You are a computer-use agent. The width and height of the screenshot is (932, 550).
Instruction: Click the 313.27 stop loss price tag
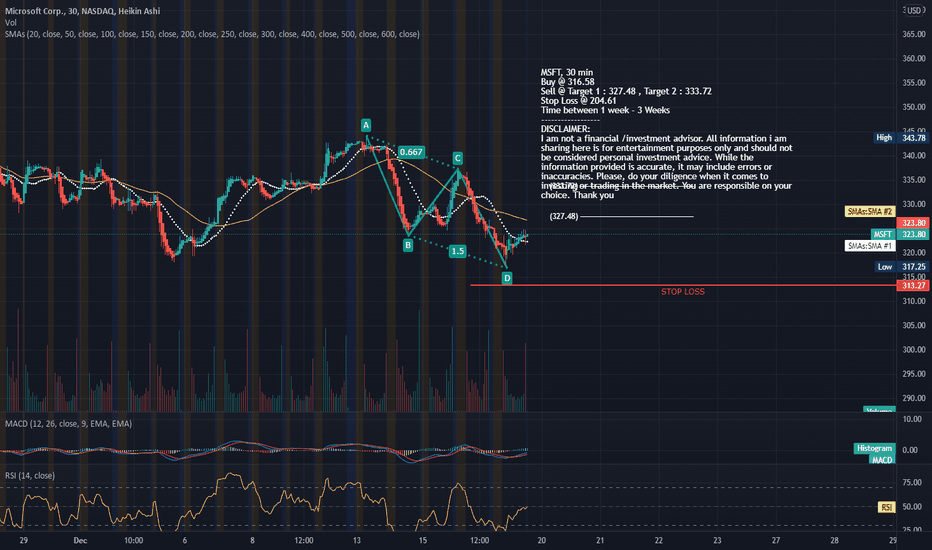coord(914,286)
